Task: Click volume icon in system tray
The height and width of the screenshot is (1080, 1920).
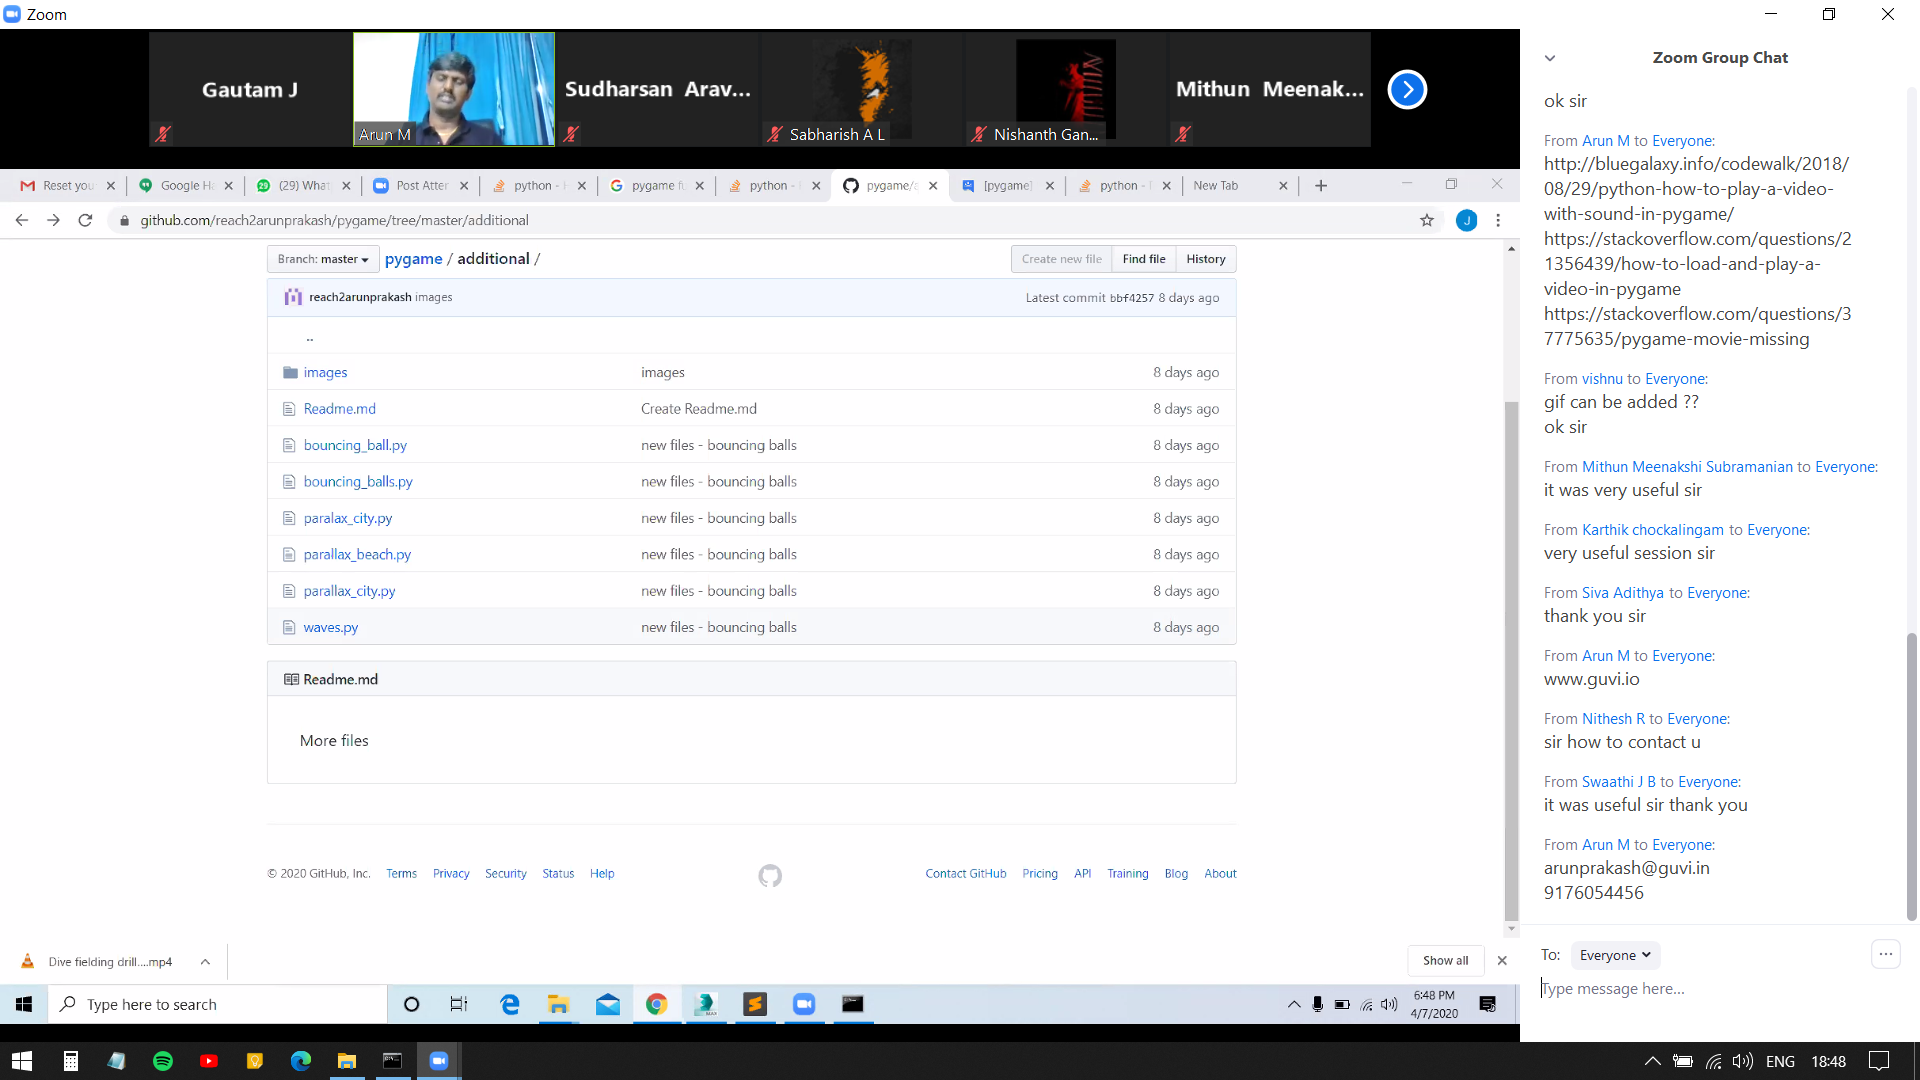Action: click(x=1389, y=1004)
